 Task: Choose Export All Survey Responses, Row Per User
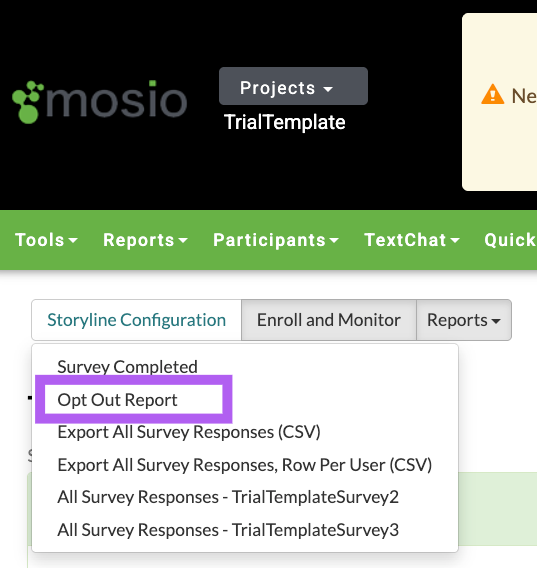point(245,465)
